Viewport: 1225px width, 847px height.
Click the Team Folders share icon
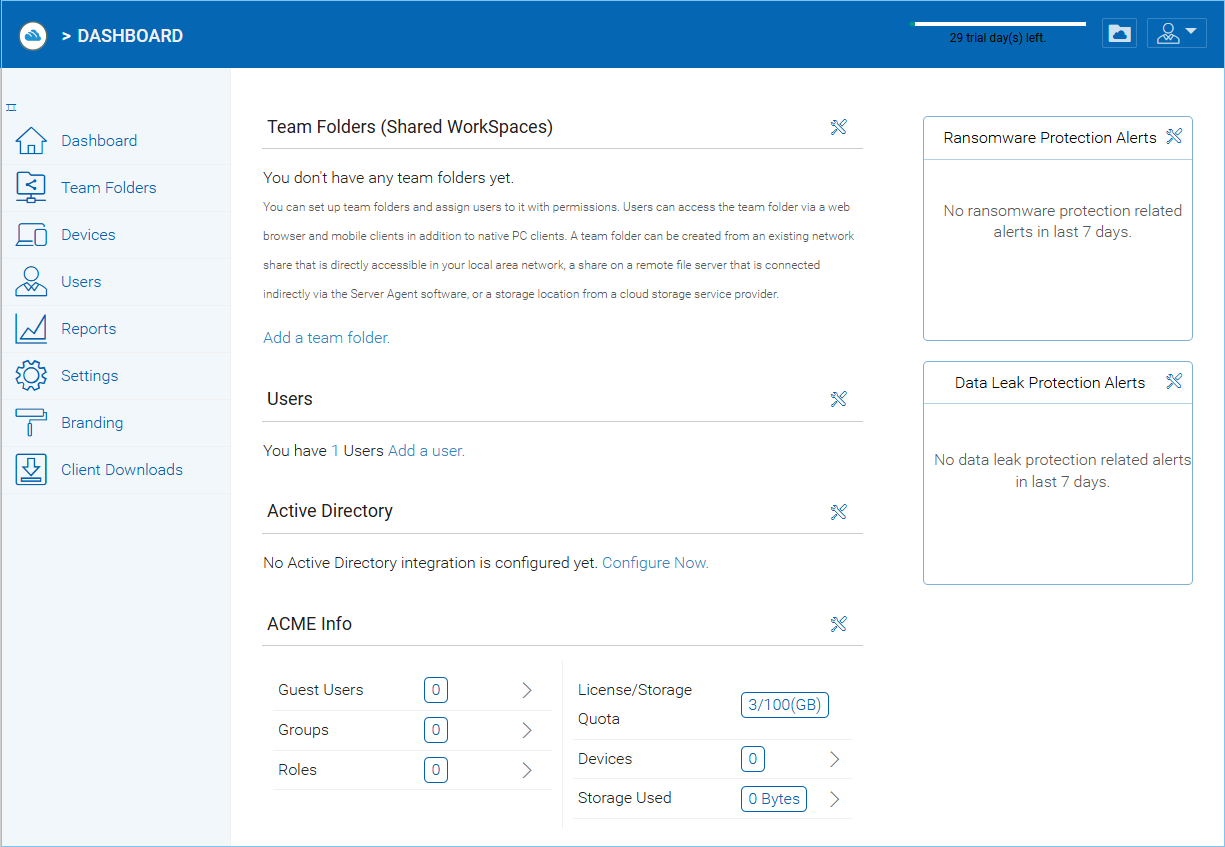[31, 188]
